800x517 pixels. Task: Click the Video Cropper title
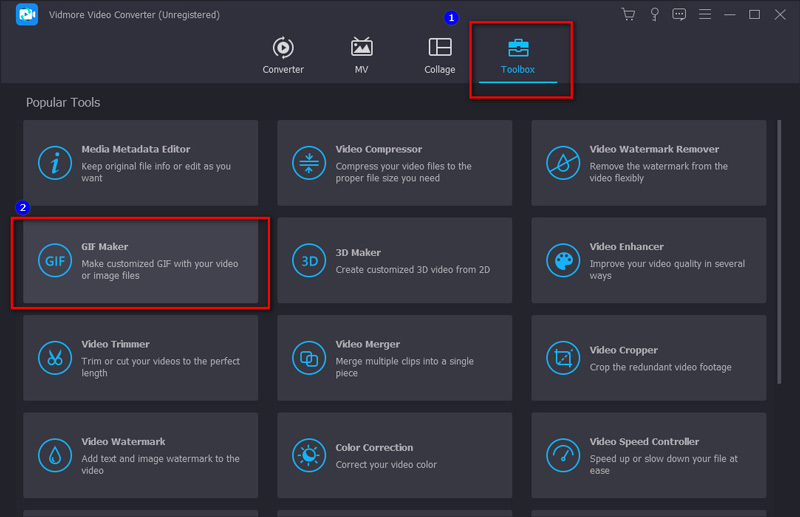tap(623, 350)
